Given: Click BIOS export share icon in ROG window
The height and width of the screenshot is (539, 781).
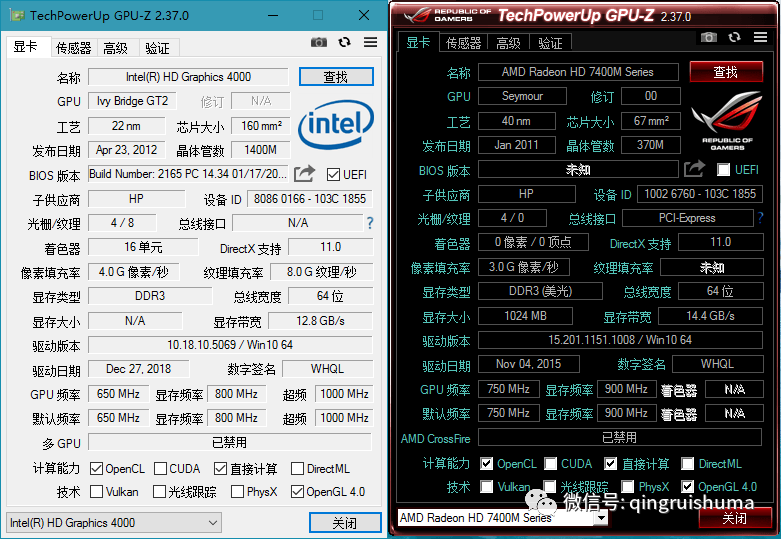Looking at the screenshot, I should coord(694,168).
